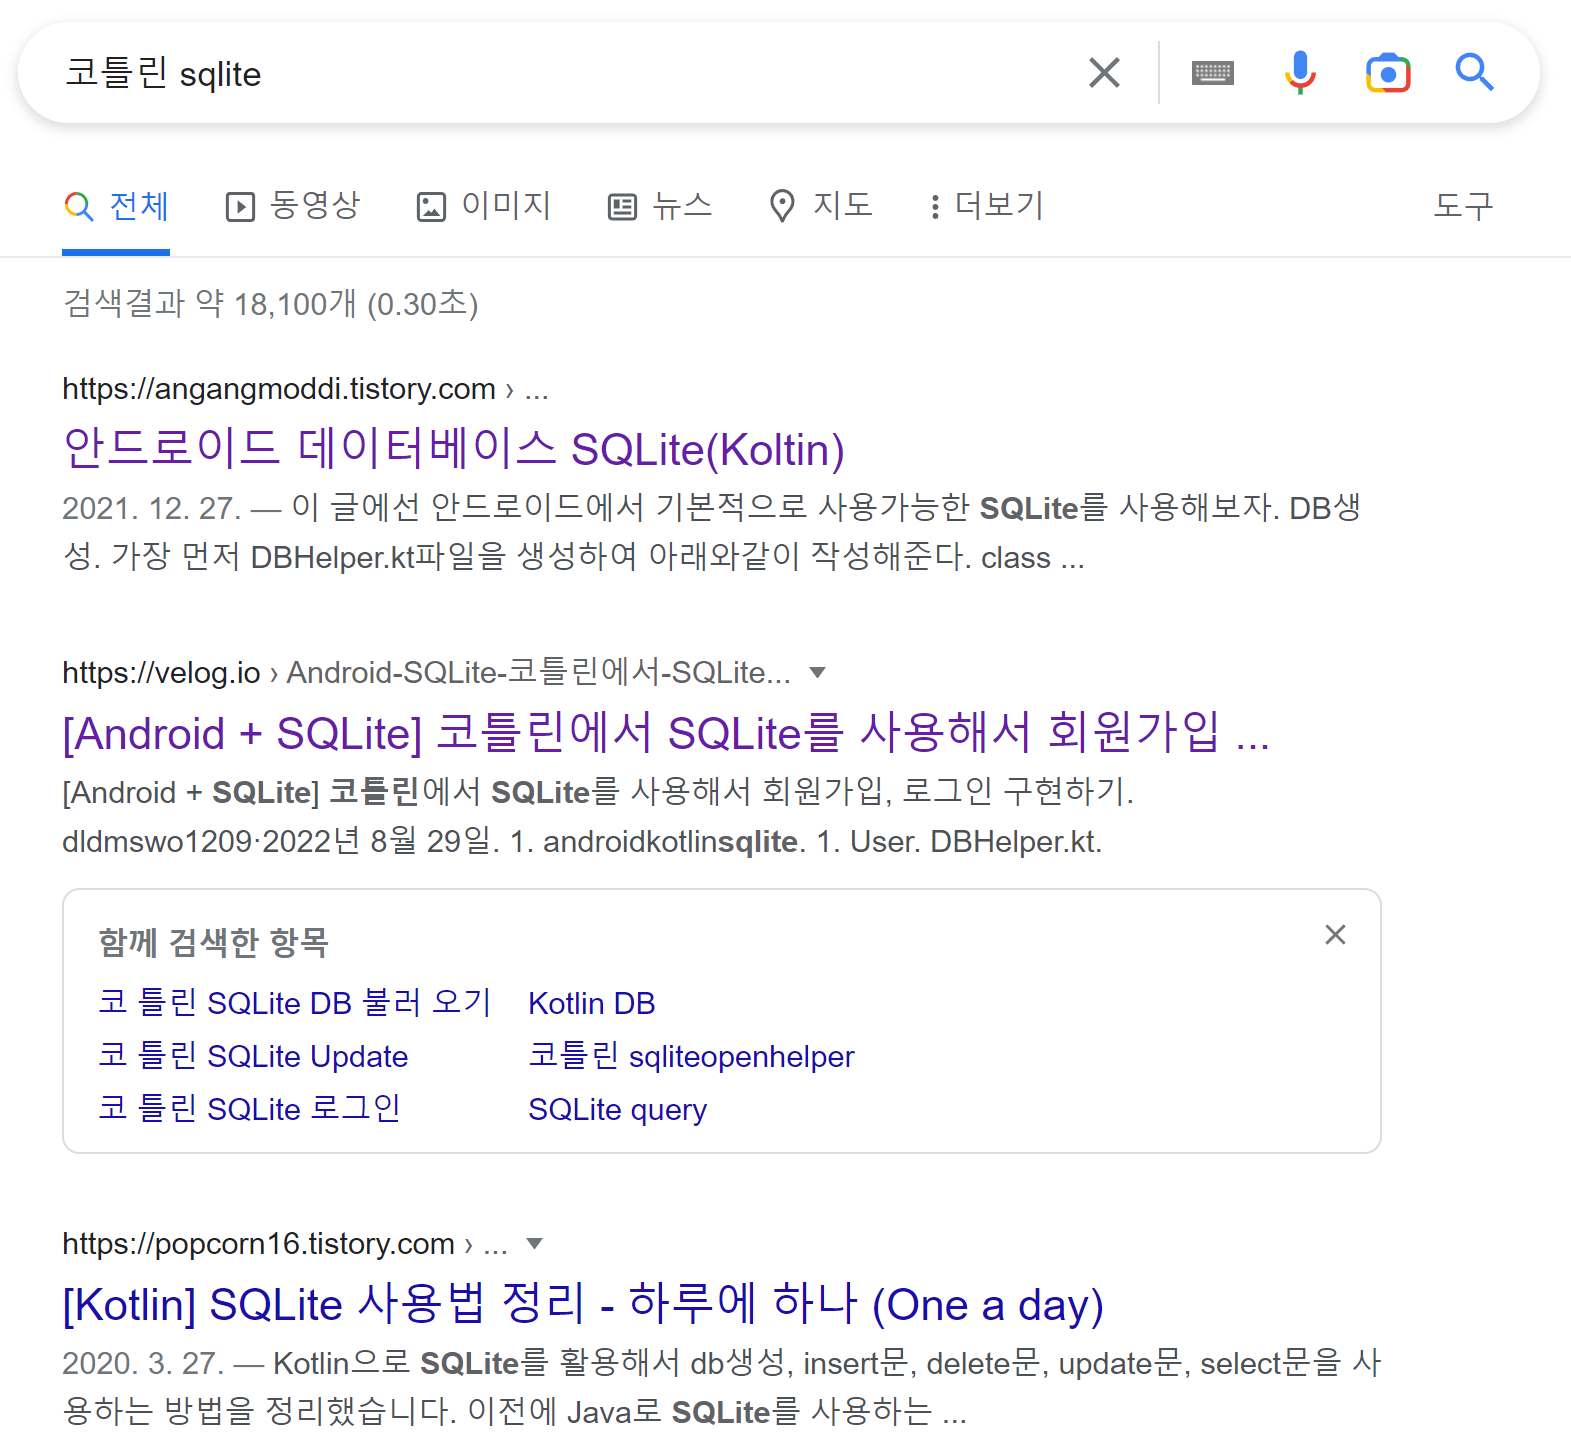Switch to the 이미지 tab
This screenshot has height=1453, width=1571.
tap(484, 206)
